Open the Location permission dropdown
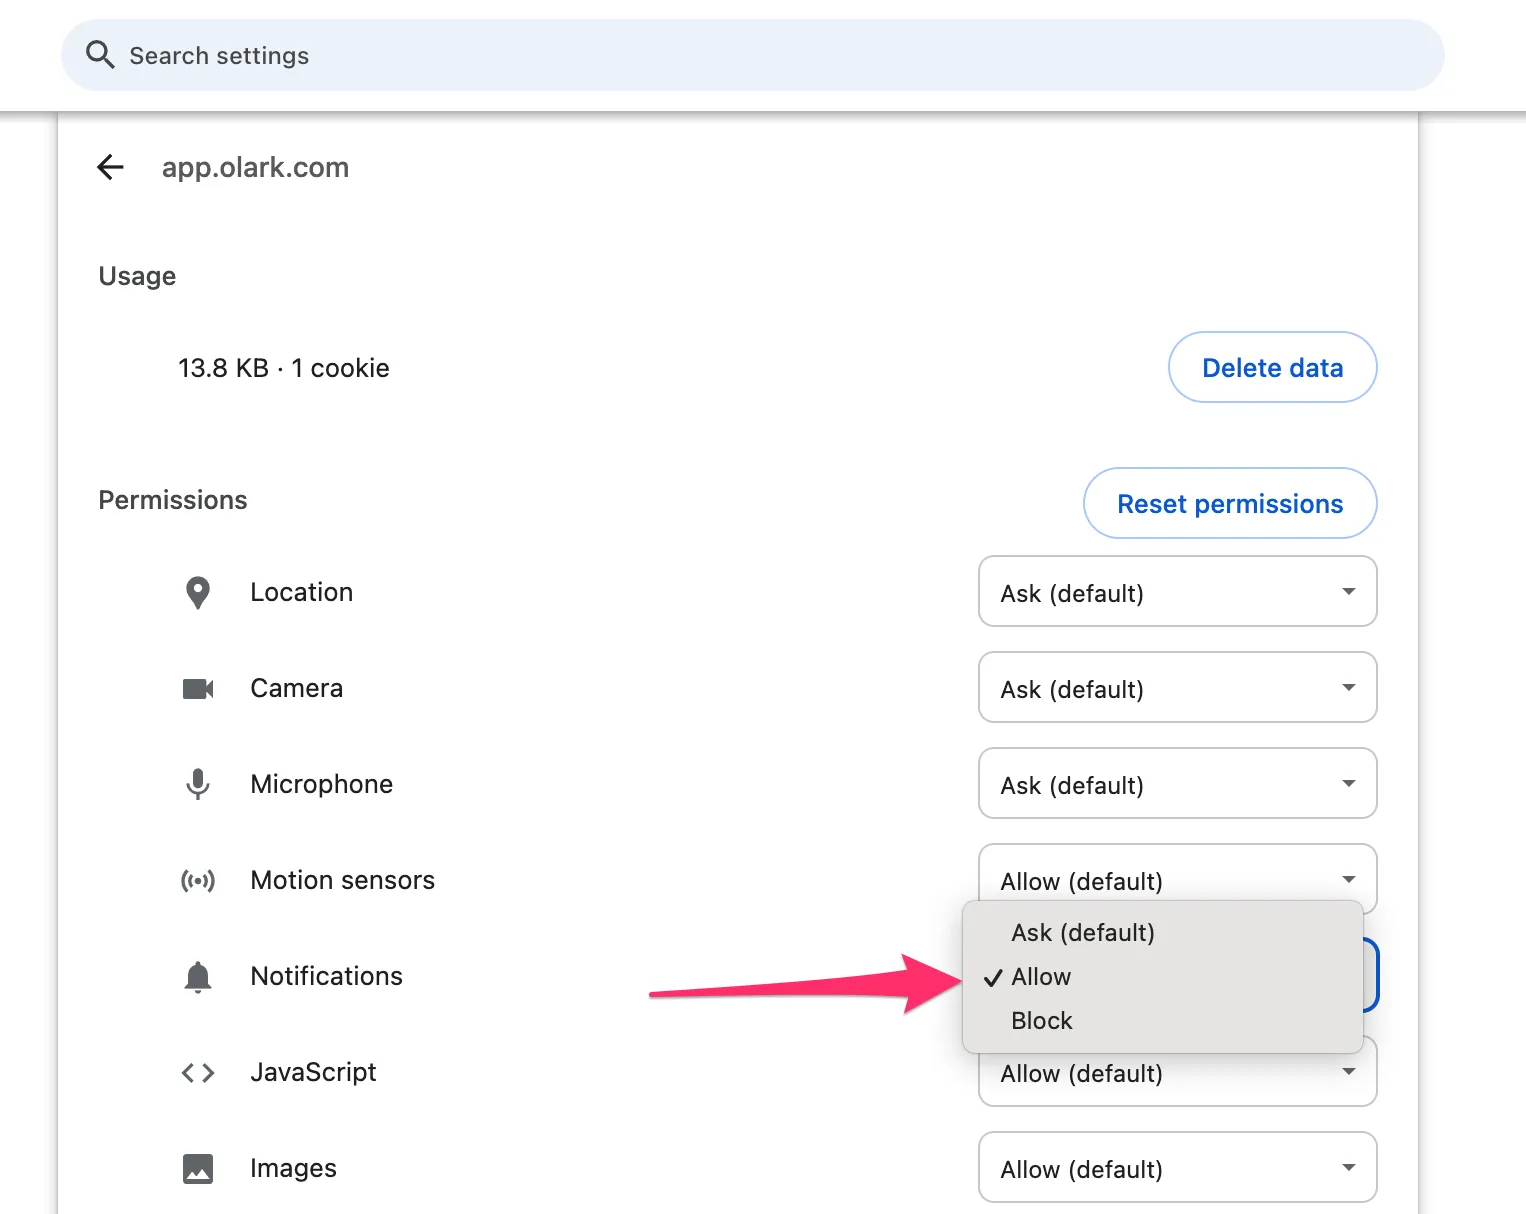 1177,592
